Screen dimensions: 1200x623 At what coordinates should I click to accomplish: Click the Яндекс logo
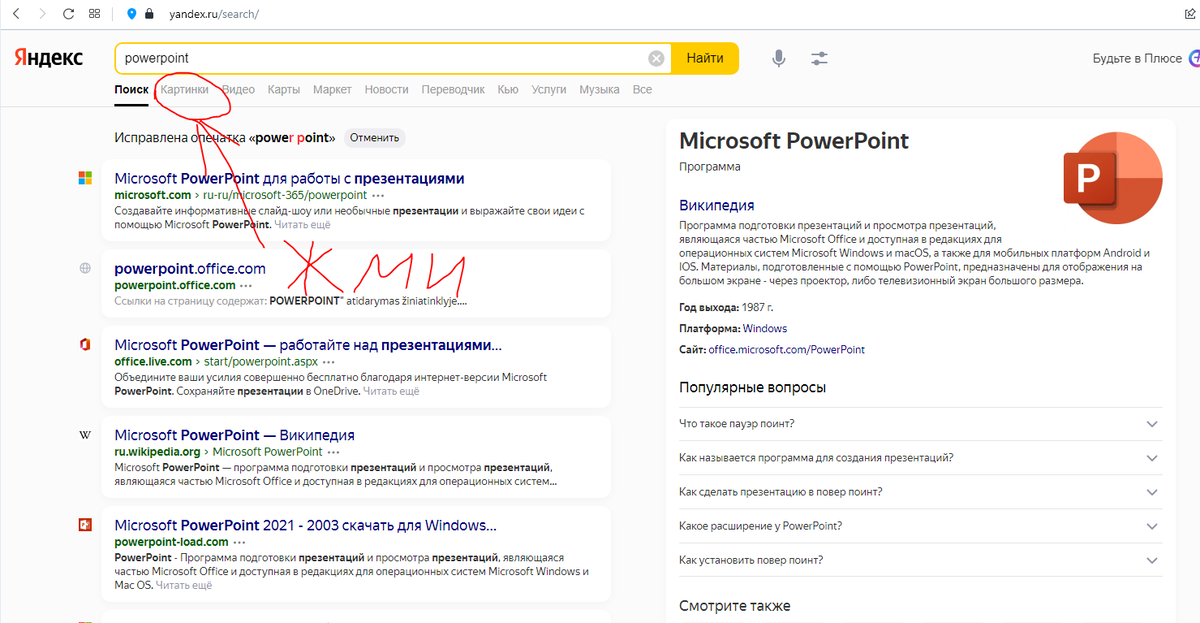click(49, 58)
